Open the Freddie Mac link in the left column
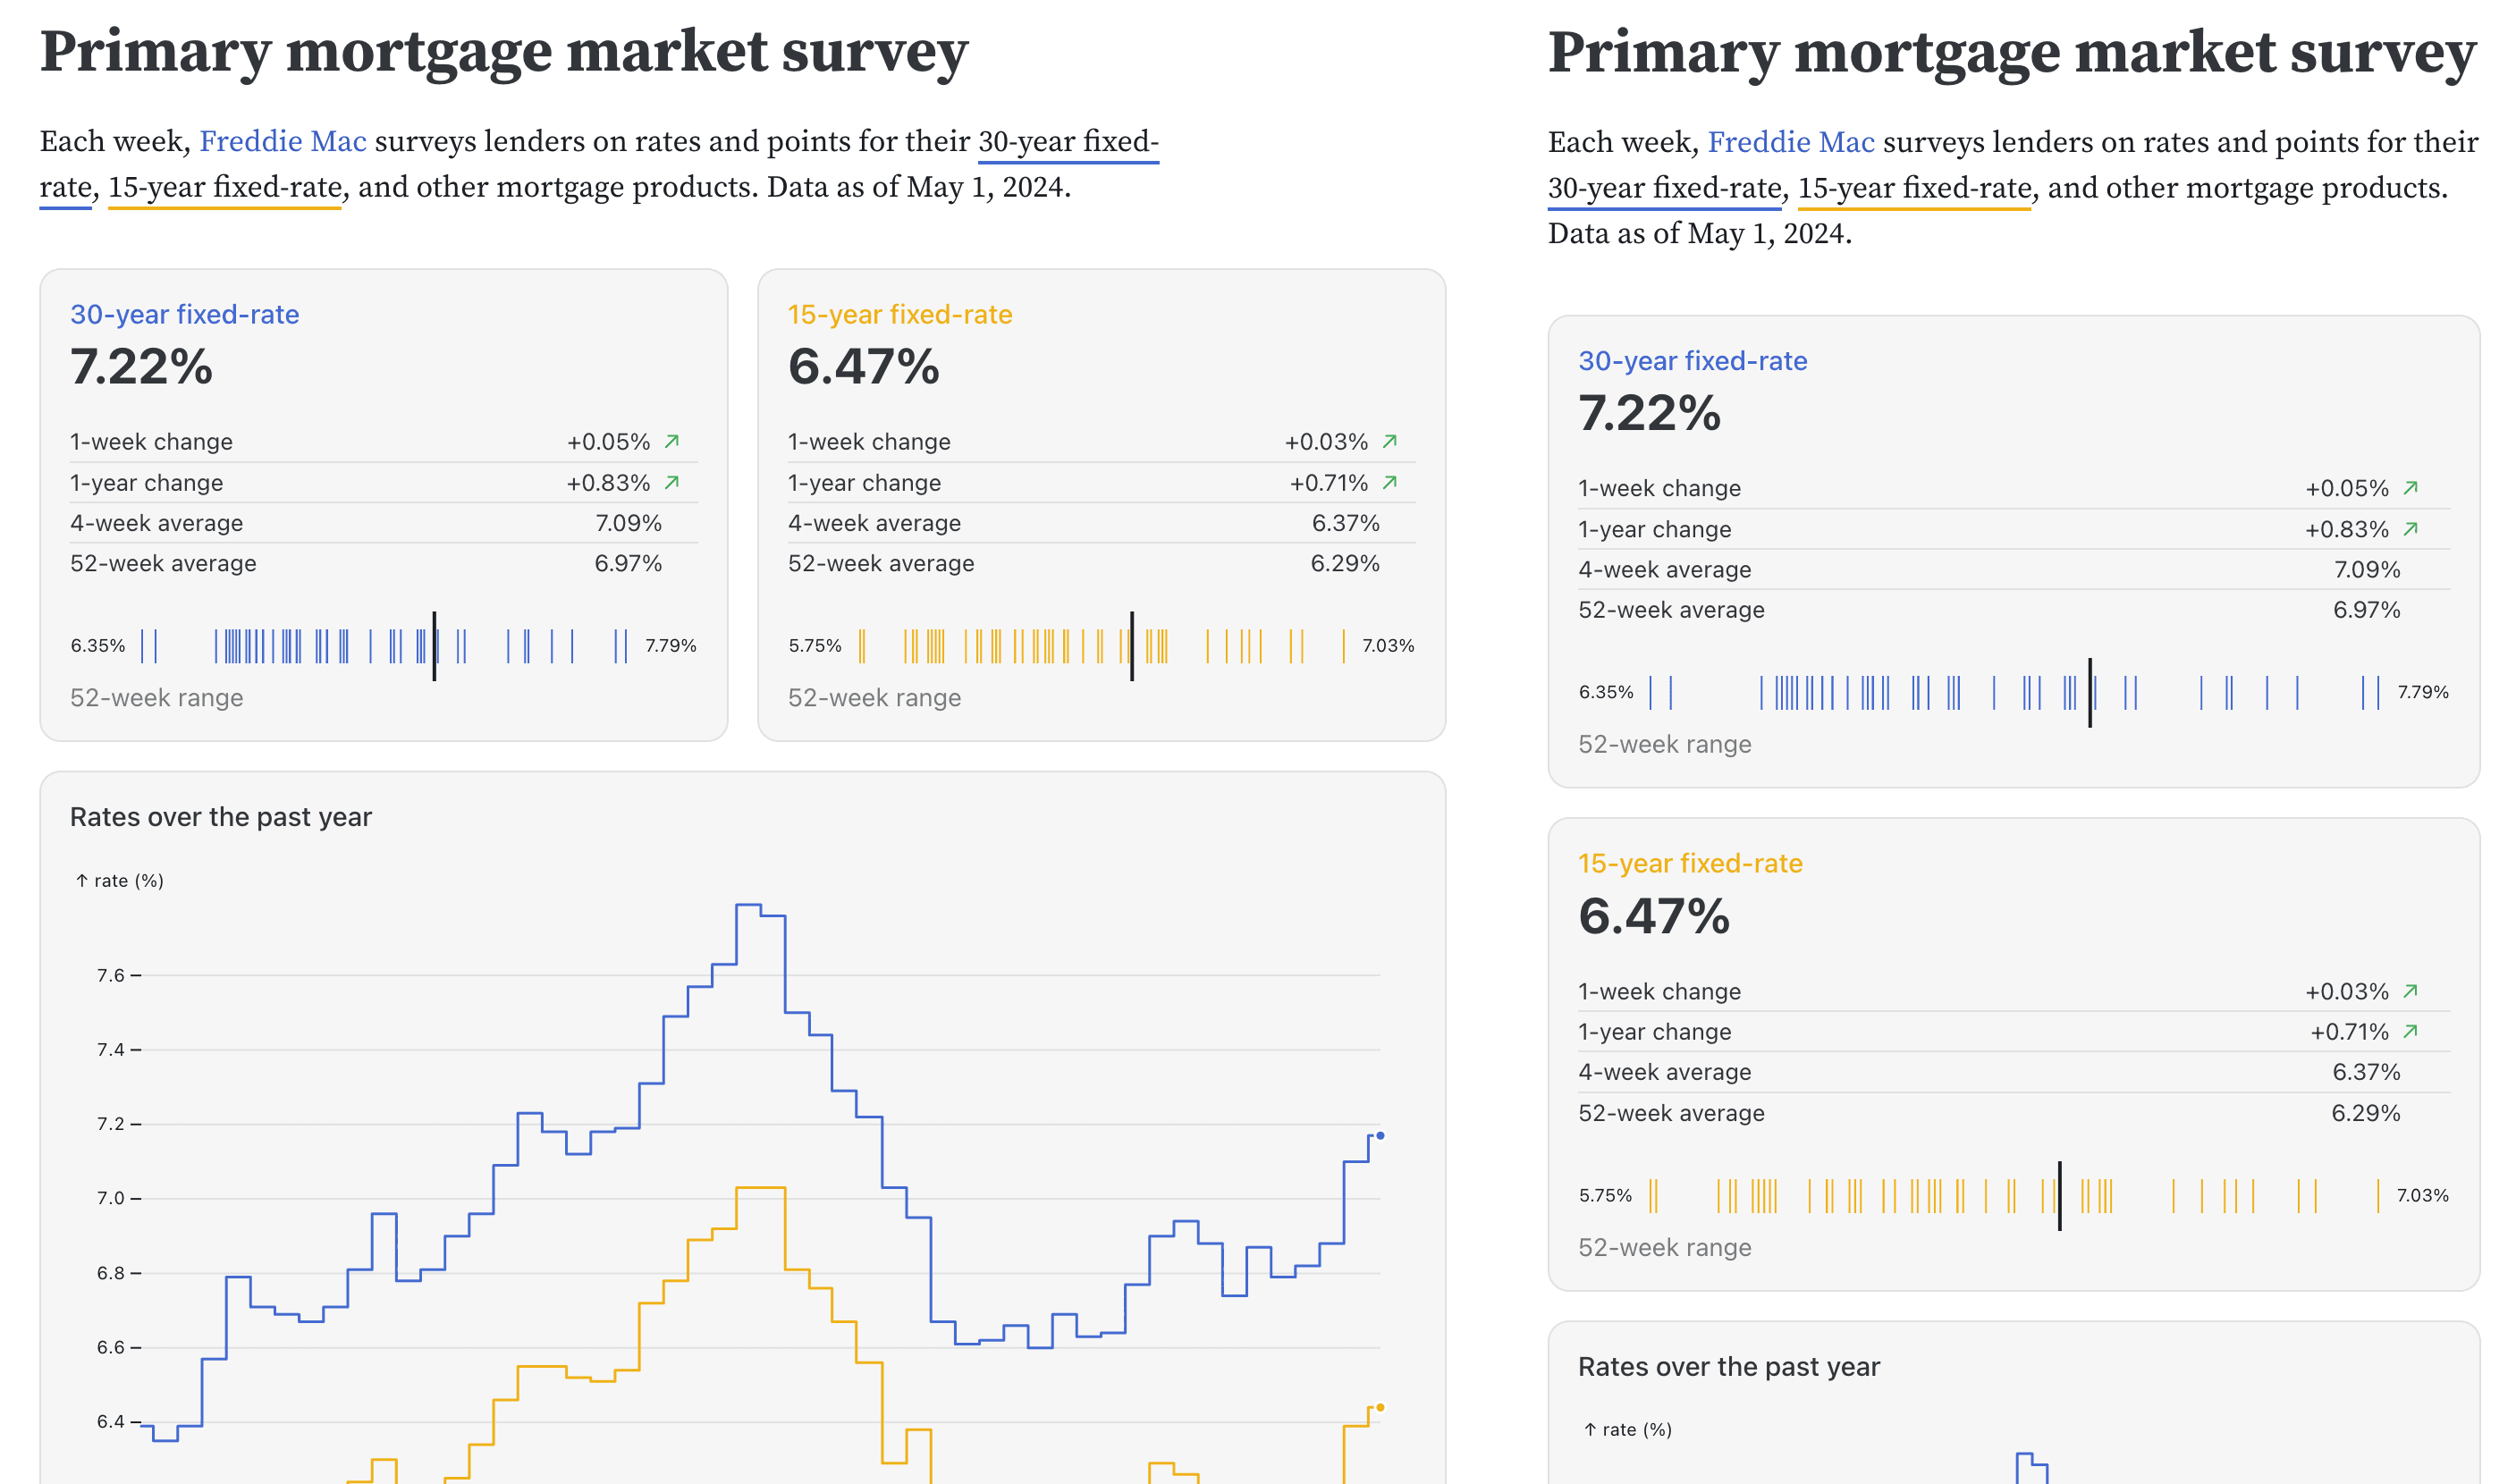The height and width of the screenshot is (1484, 2516). 283,141
